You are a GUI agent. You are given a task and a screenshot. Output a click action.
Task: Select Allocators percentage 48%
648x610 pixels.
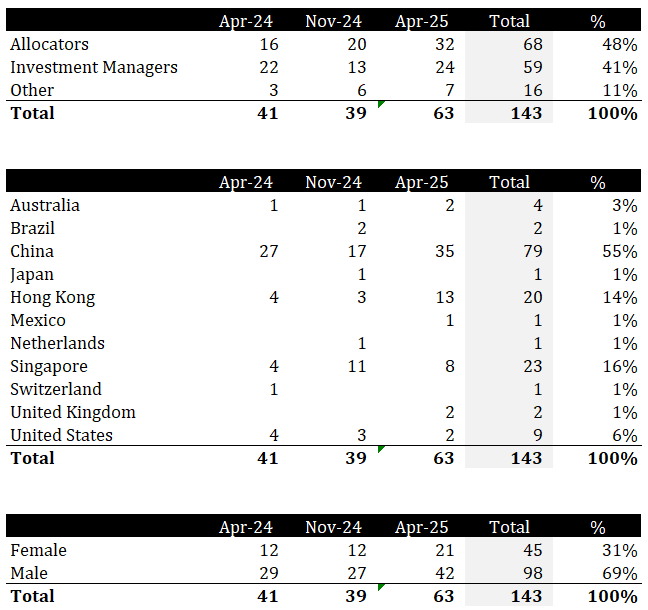(619, 44)
